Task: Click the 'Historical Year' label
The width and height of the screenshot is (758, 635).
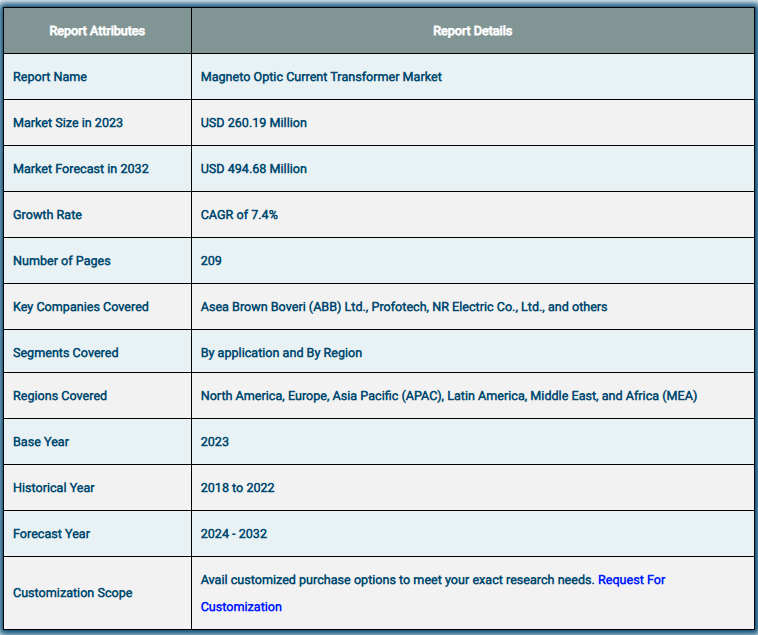Action: click(x=54, y=488)
